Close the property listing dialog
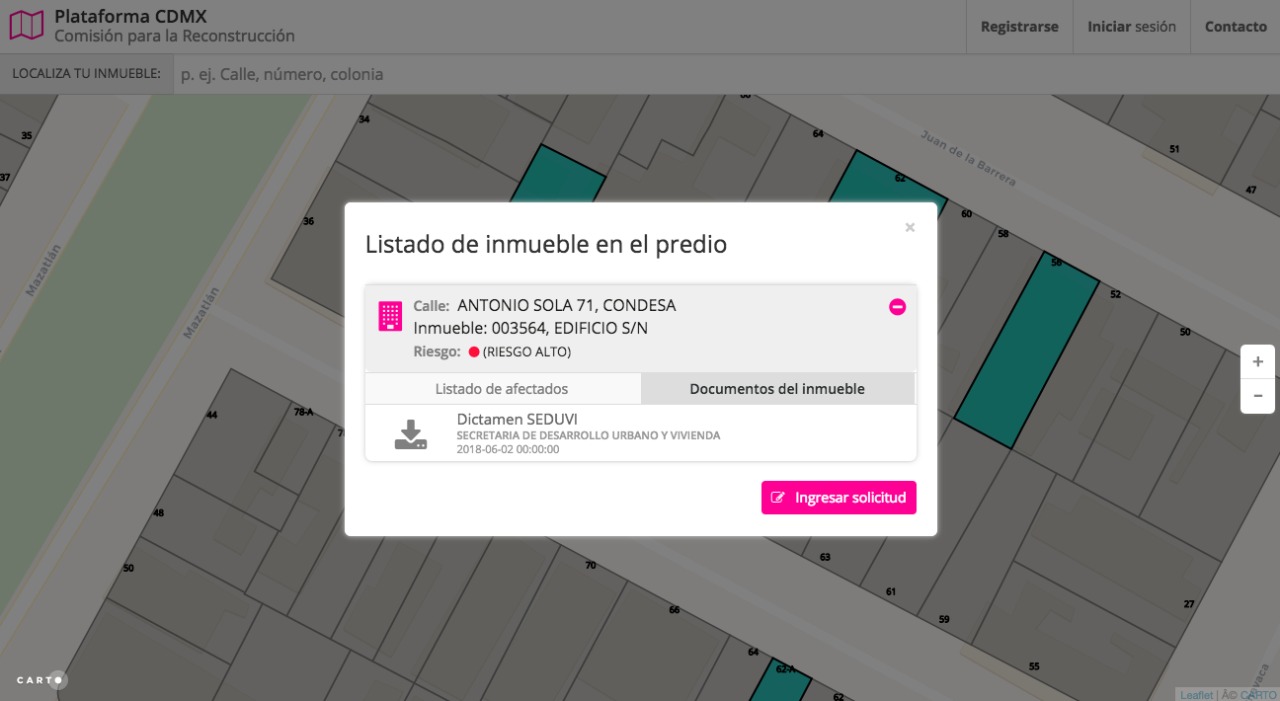The height and width of the screenshot is (701, 1280). pyautogui.click(x=909, y=228)
